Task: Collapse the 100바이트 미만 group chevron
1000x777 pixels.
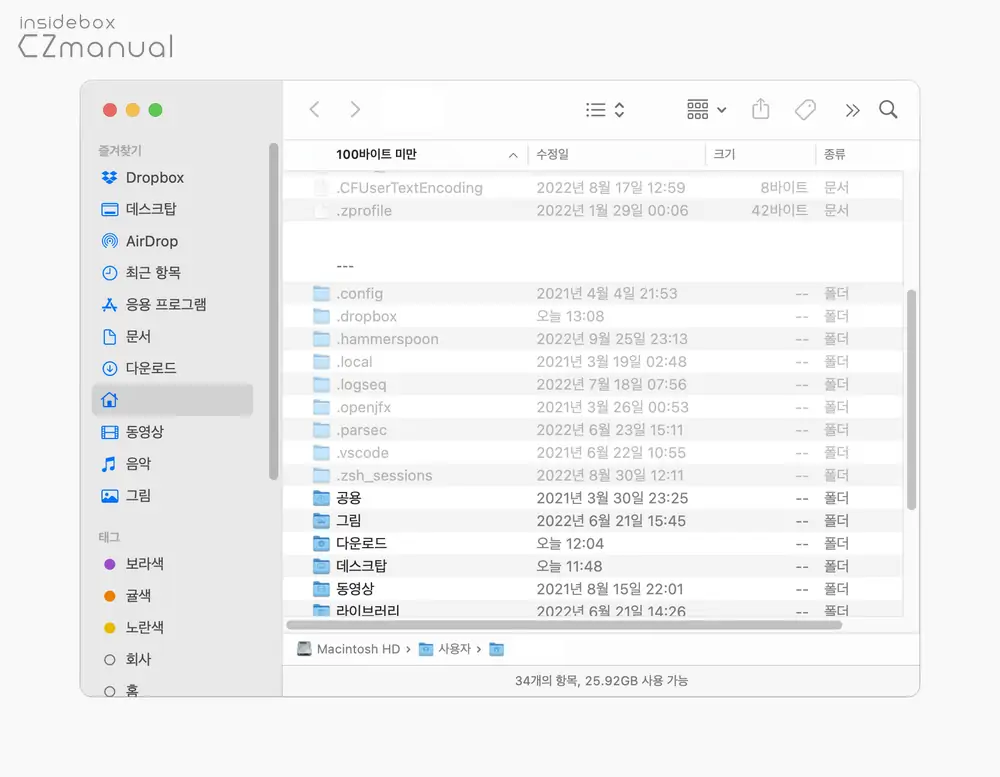Action: pyautogui.click(x=513, y=155)
